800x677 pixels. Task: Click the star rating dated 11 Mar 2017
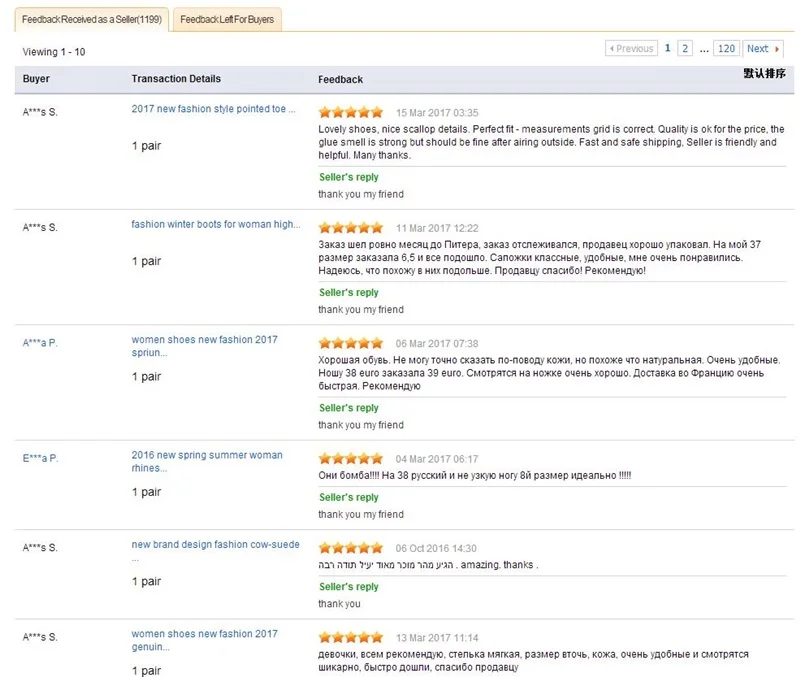coord(350,227)
